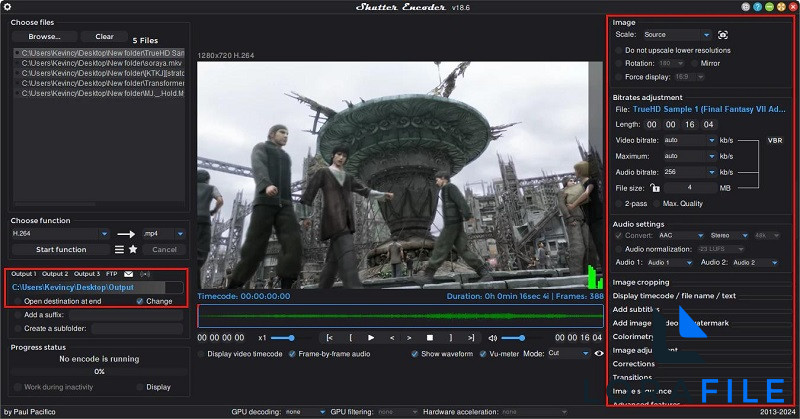Click the leftmost gray round title-bar icon
Viewport: 800px width, 419px height.
click(746, 7)
